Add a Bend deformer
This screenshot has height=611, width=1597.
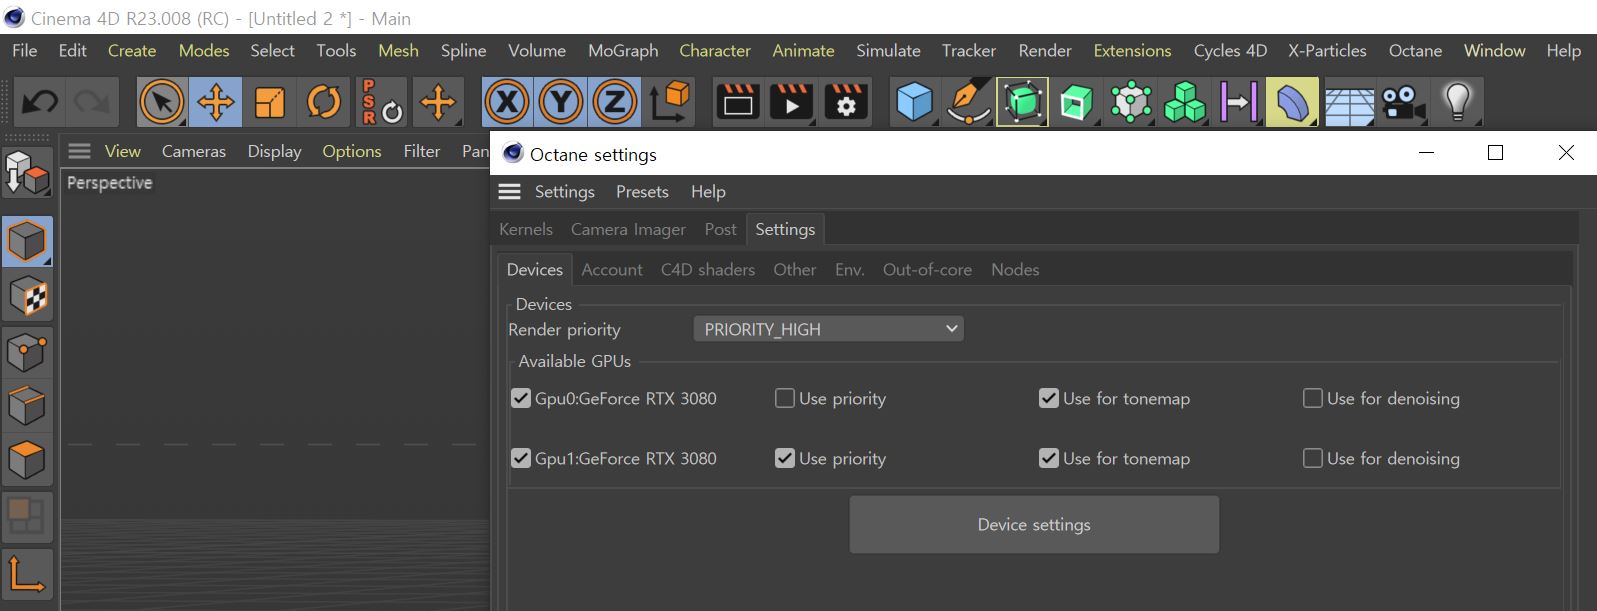(x=1292, y=102)
